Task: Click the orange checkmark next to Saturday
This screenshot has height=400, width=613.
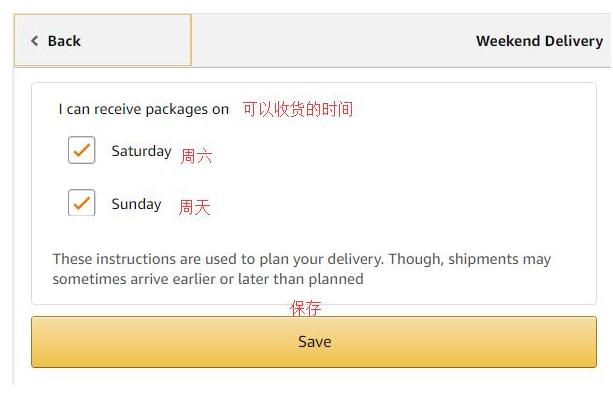Action: pyautogui.click(x=82, y=150)
